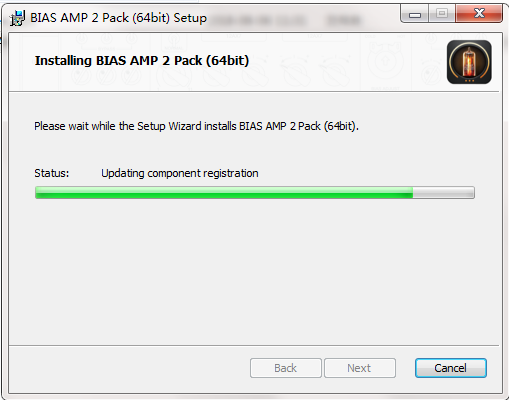Image resolution: width=509 pixels, height=400 pixels.
Task: Click the empty gray area beneath the progress bar
Action: (x=254, y=270)
